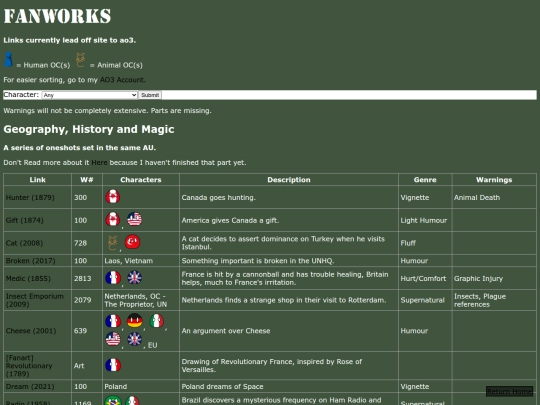The height and width of the screenshot is (405, 540).
Task: Click the Italy ball icon in the Cheese row
Action: (x=156, y=321)
